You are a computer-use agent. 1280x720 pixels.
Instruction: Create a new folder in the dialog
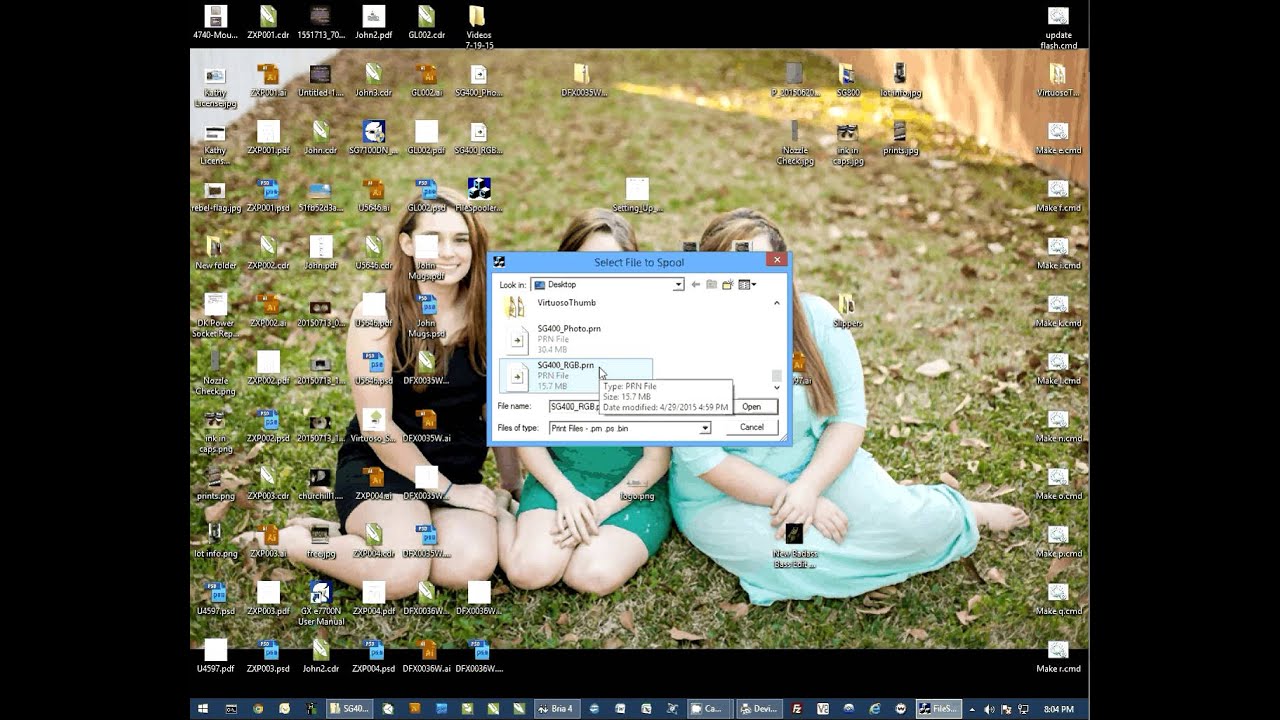(x=727, y=285)
